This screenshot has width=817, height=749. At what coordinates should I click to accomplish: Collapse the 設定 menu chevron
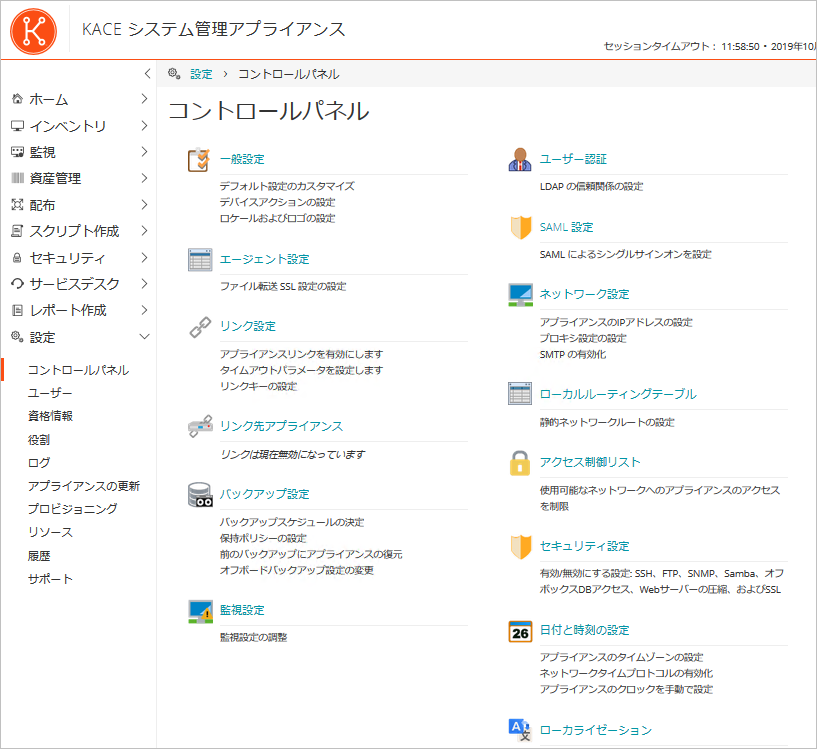tap(144, 337)
